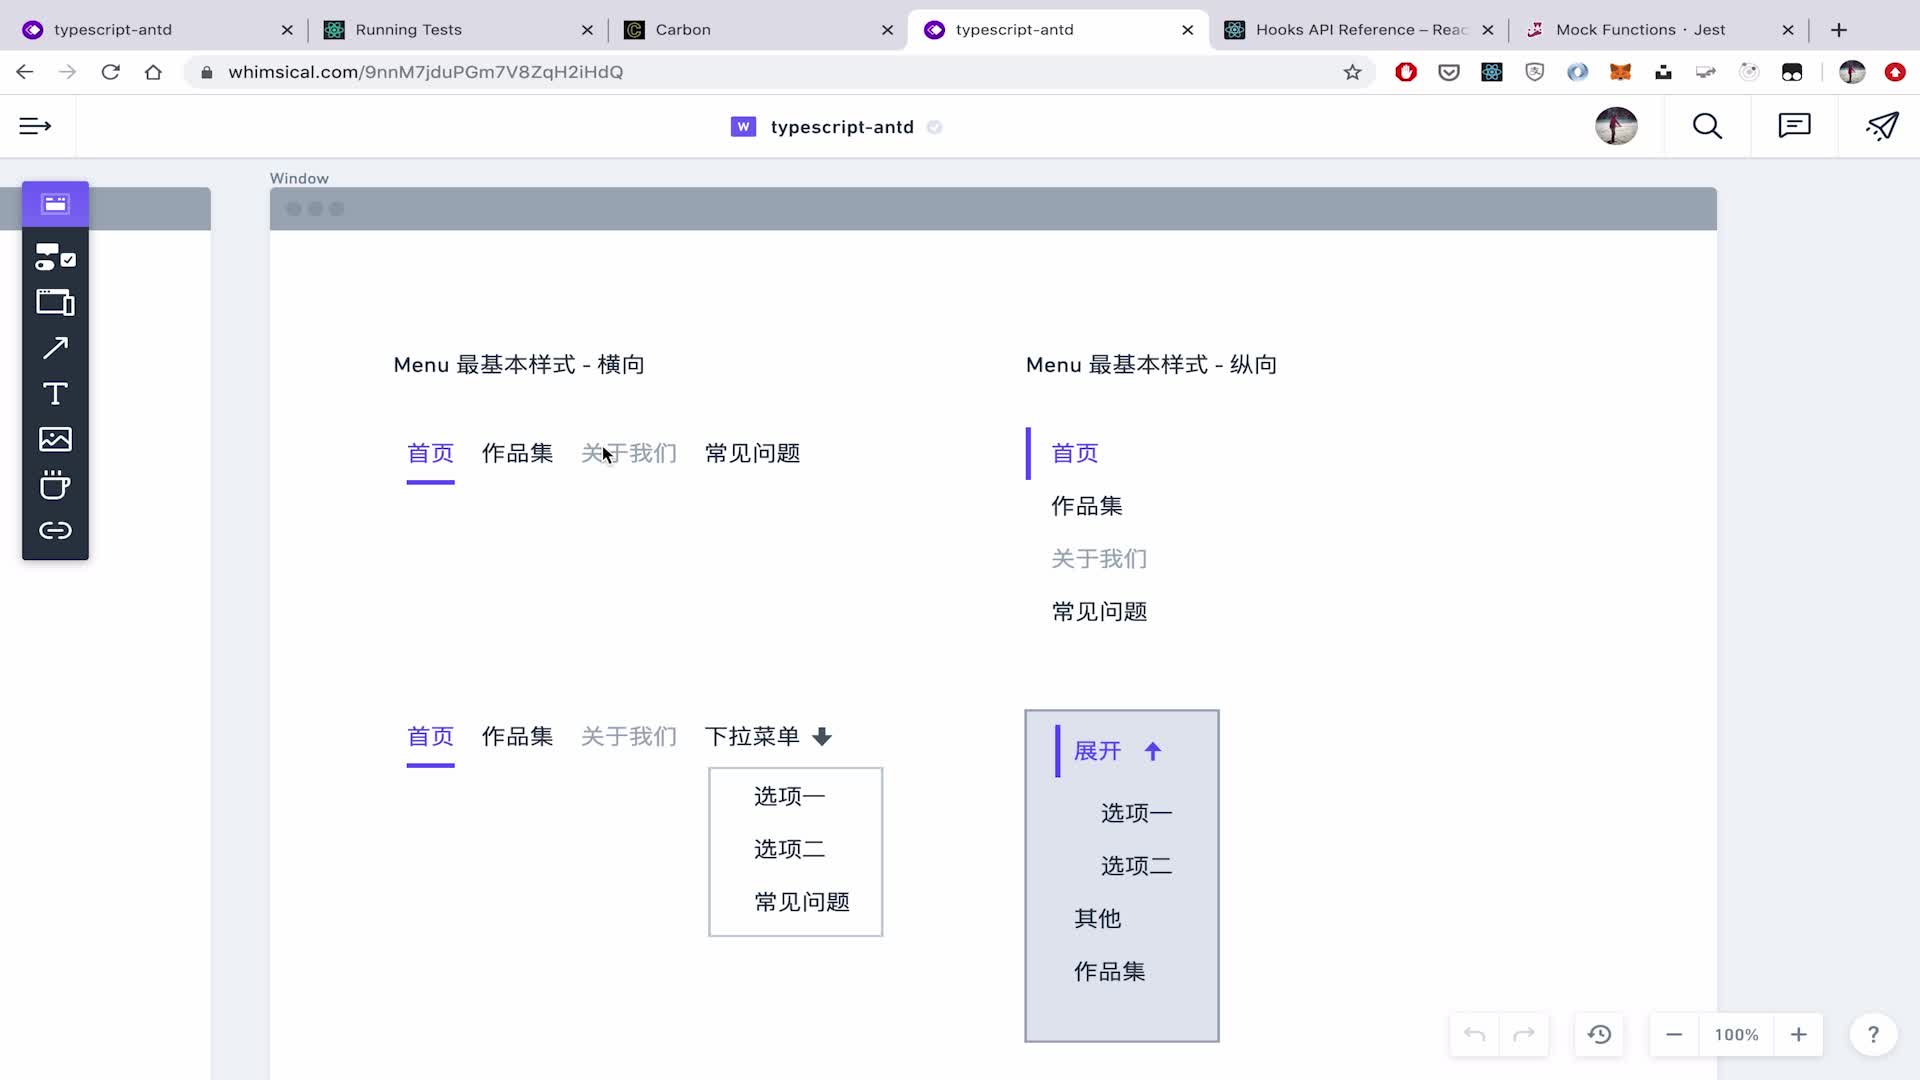Open the comments panel icon
The height and width of the screenshot is (1080, 1920).
click(1794, 126)
